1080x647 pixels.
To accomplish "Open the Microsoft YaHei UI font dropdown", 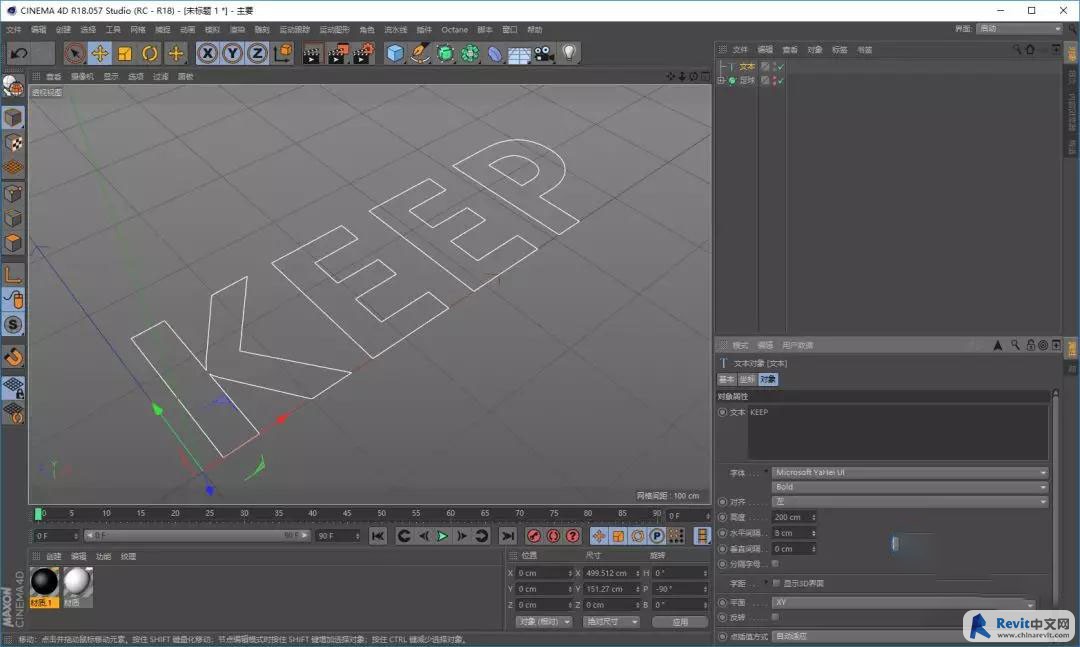I will 910,473.
